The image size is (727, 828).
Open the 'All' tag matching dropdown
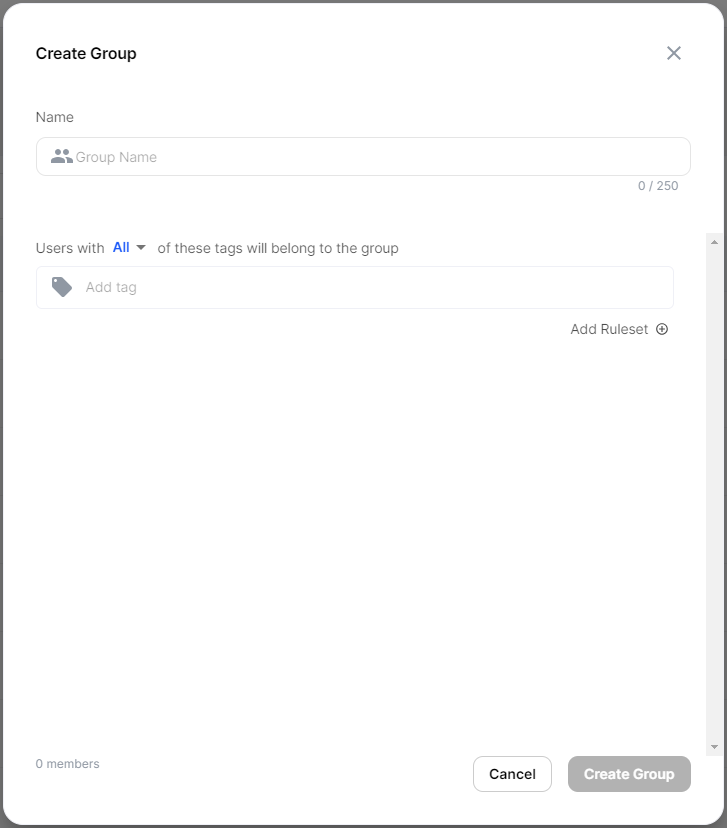tap(122, 247)
